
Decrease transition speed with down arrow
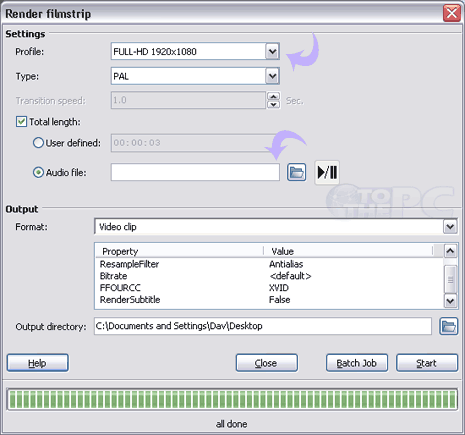pyautogui.click(x=274, y=104)
